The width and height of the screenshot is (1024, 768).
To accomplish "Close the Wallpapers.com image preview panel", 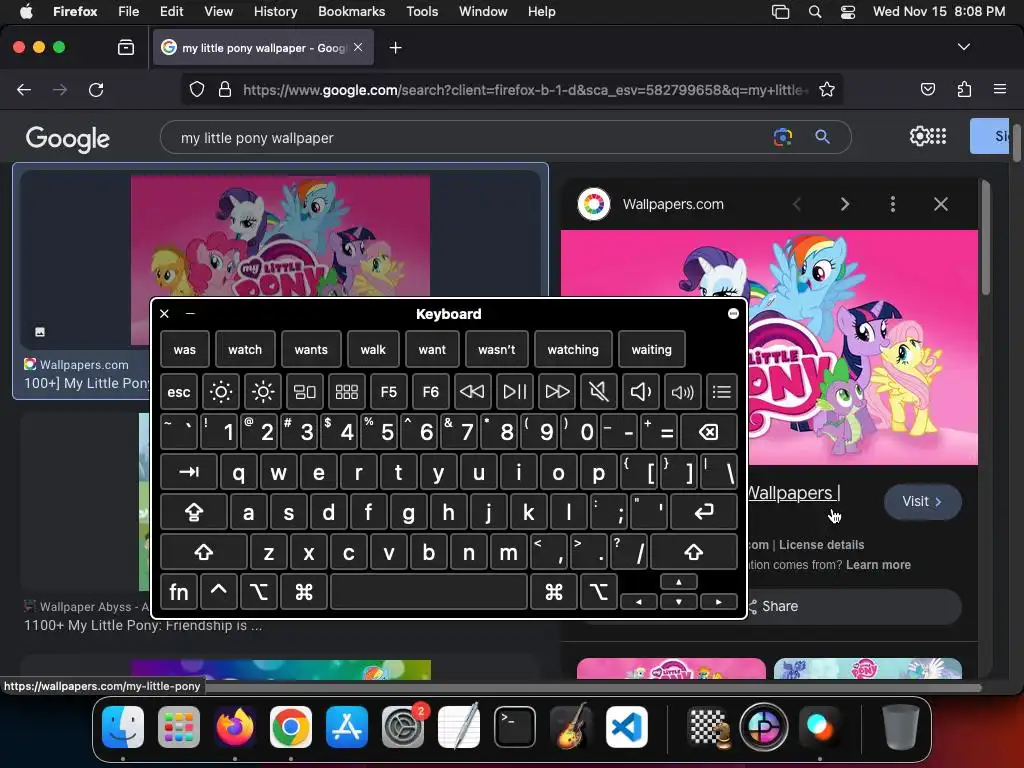I will (940, 204).
